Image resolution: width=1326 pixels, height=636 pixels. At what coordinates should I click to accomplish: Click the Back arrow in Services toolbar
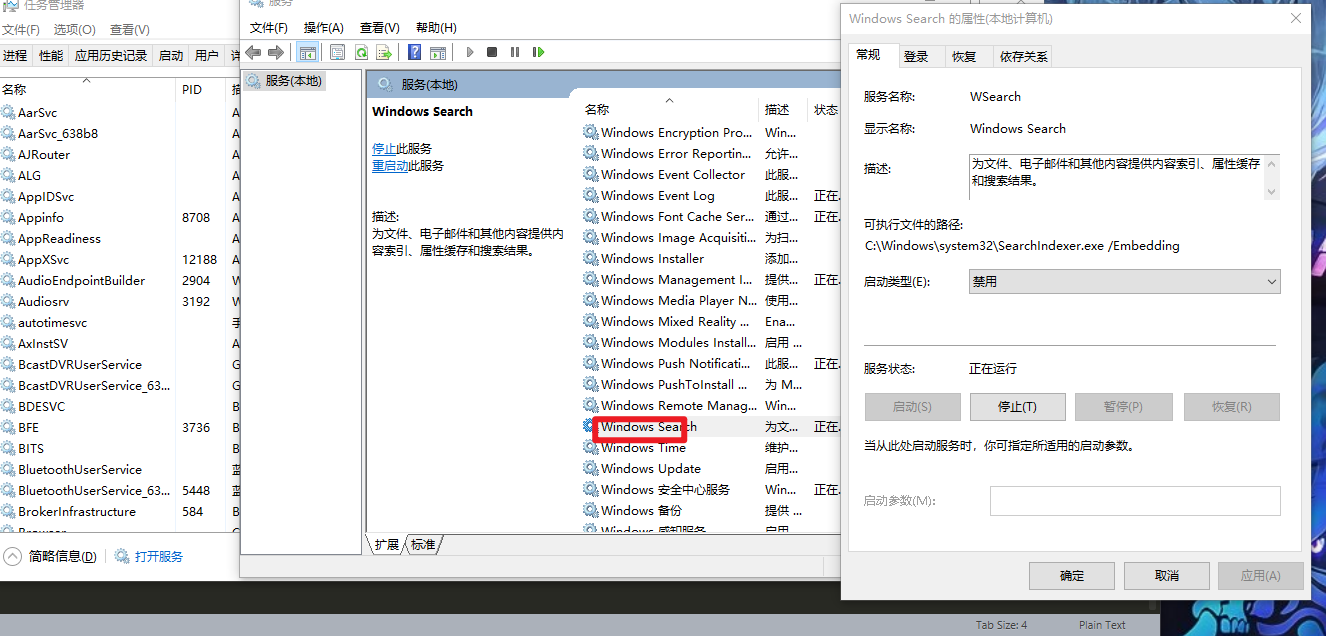[253, 52]
